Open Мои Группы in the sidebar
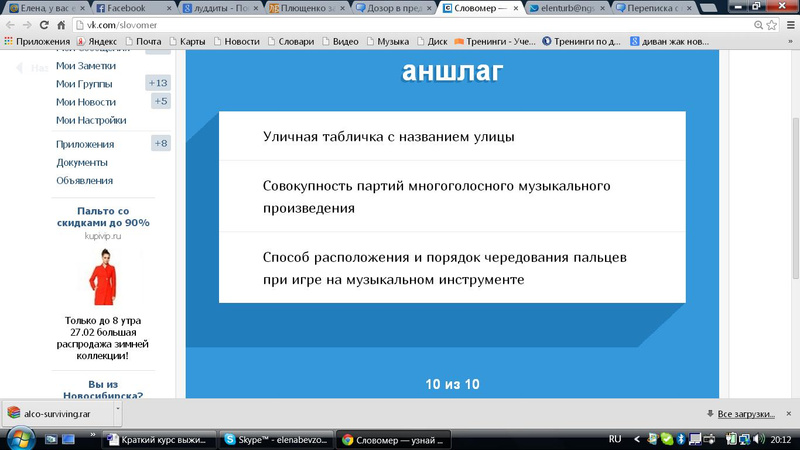The height and width of the screenshot is (450, 800). tap(84, 84)
